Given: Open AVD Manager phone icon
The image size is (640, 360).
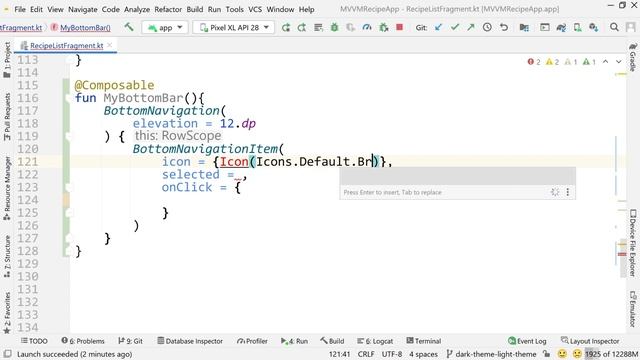Looking at the screenshot, I should pyautogui.click(x=578, y=27).
